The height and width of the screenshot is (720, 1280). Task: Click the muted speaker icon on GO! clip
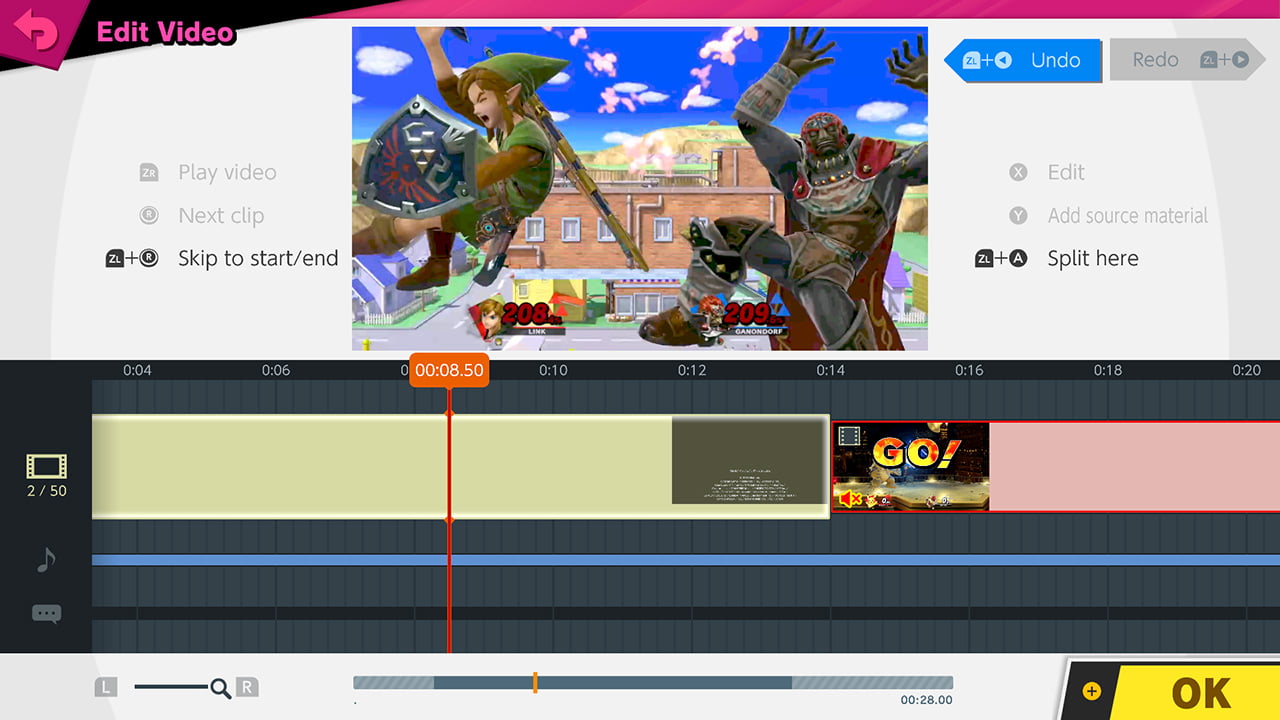(x=850, y=498)
